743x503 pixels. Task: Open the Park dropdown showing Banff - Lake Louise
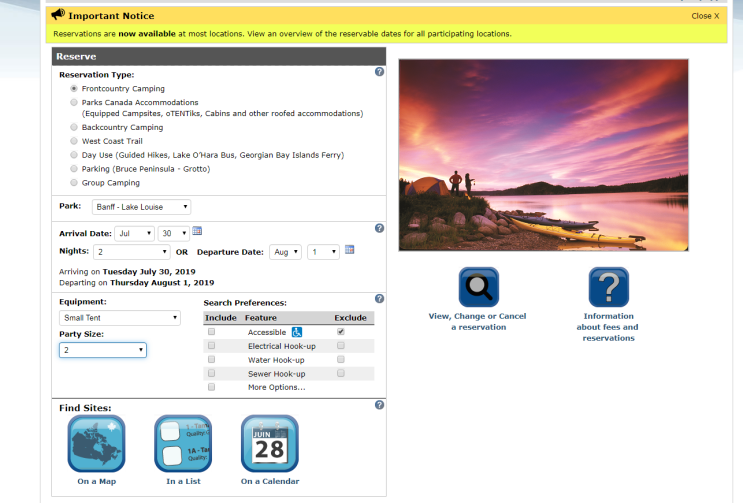coord(141,207)
